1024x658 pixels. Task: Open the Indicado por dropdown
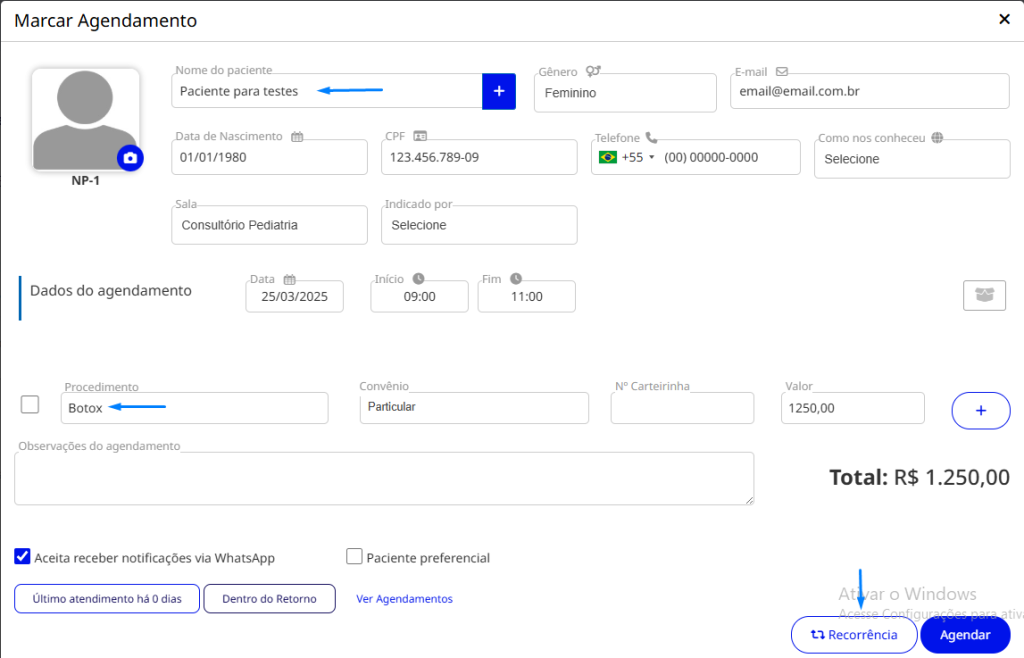(479, 225)
